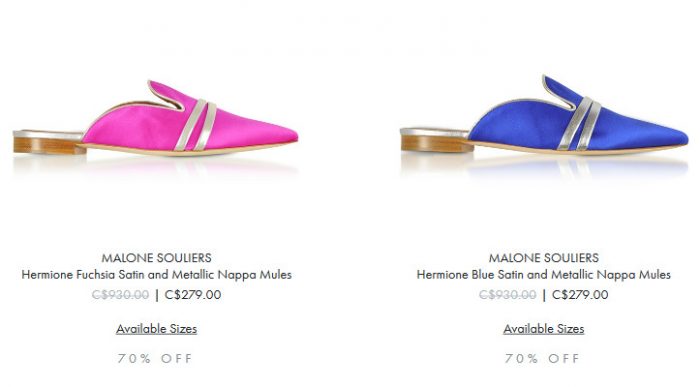Click the C$279.00 sale price under fuchsia mules
The height and width of the screenshot is (387, 700).
[193, 295]
